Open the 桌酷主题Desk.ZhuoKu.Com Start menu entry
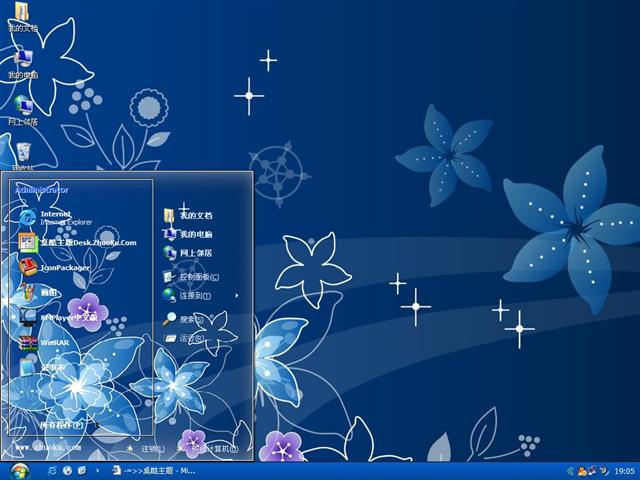This screenshot has width=640, height=480. coord(78,242)
